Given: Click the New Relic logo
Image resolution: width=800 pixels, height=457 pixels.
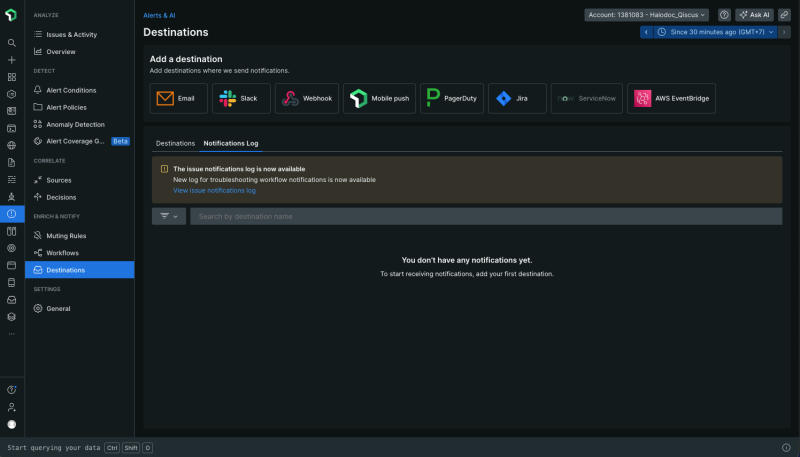Looking at the screenshot, I should 11,15.
